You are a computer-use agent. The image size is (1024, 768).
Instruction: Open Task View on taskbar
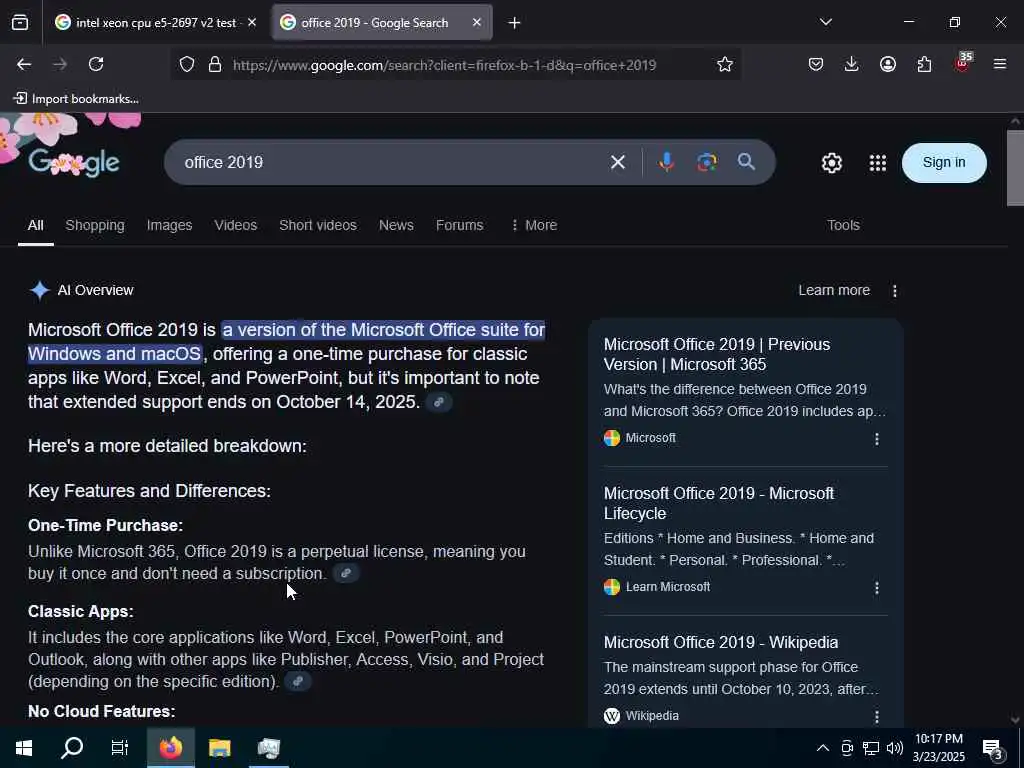coord(120,748)
